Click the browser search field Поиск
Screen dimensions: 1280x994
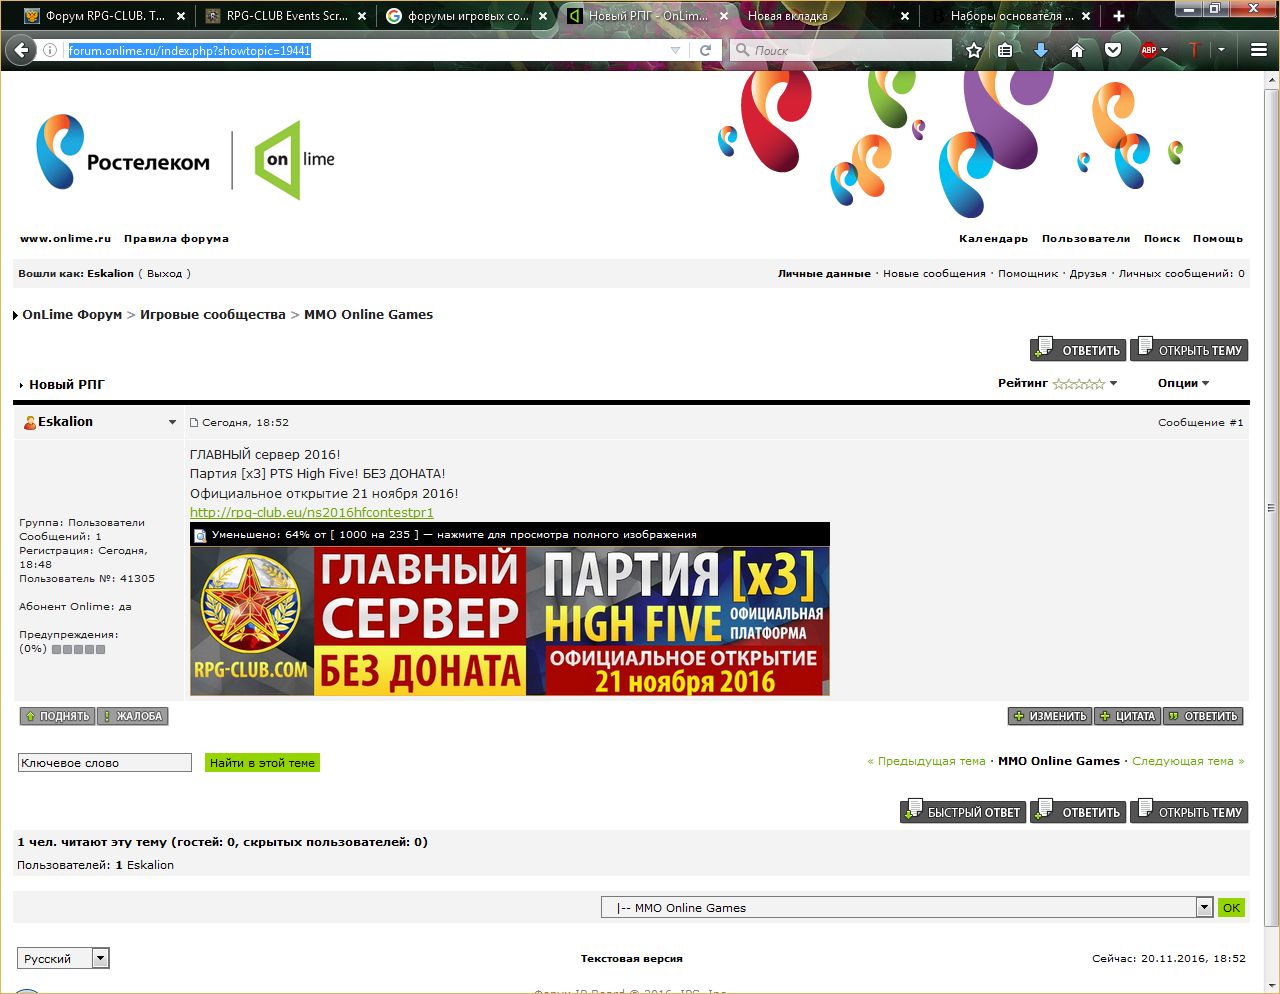(x=841, y=50)
